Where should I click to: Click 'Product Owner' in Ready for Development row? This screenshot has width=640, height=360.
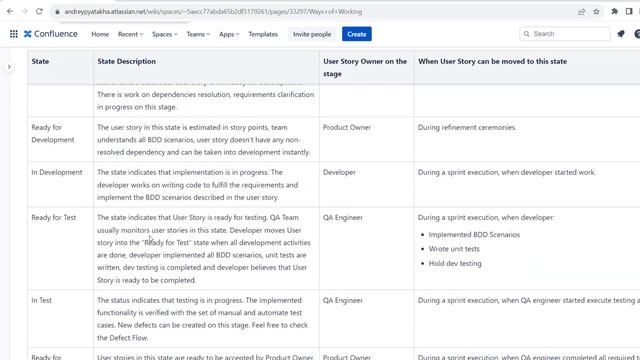coord(347,127)
